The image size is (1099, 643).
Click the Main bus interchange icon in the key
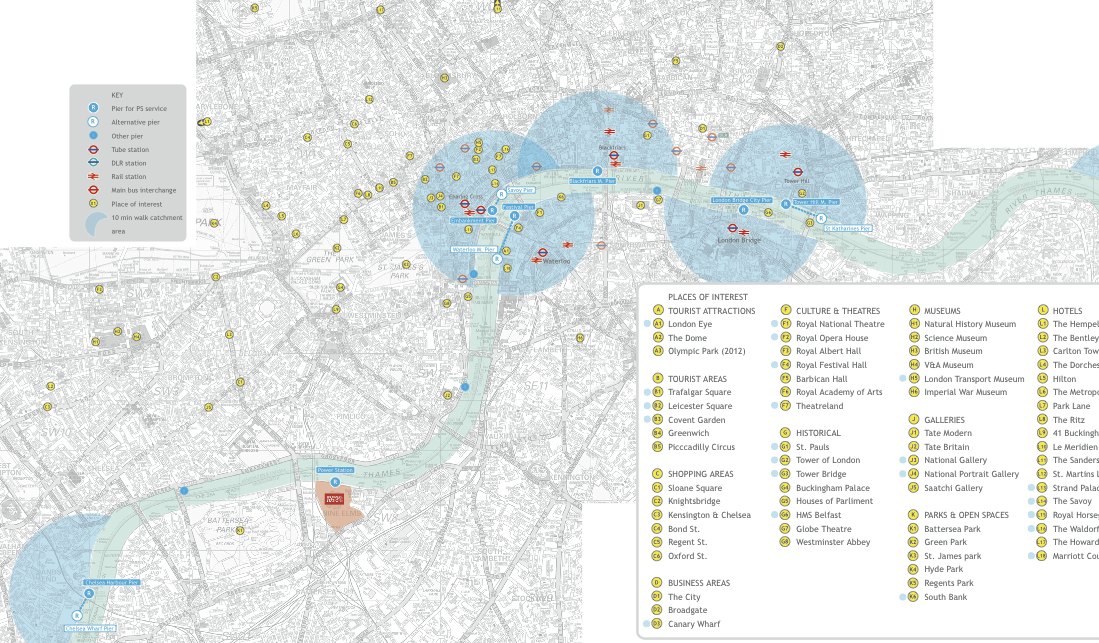click(93, 190)
